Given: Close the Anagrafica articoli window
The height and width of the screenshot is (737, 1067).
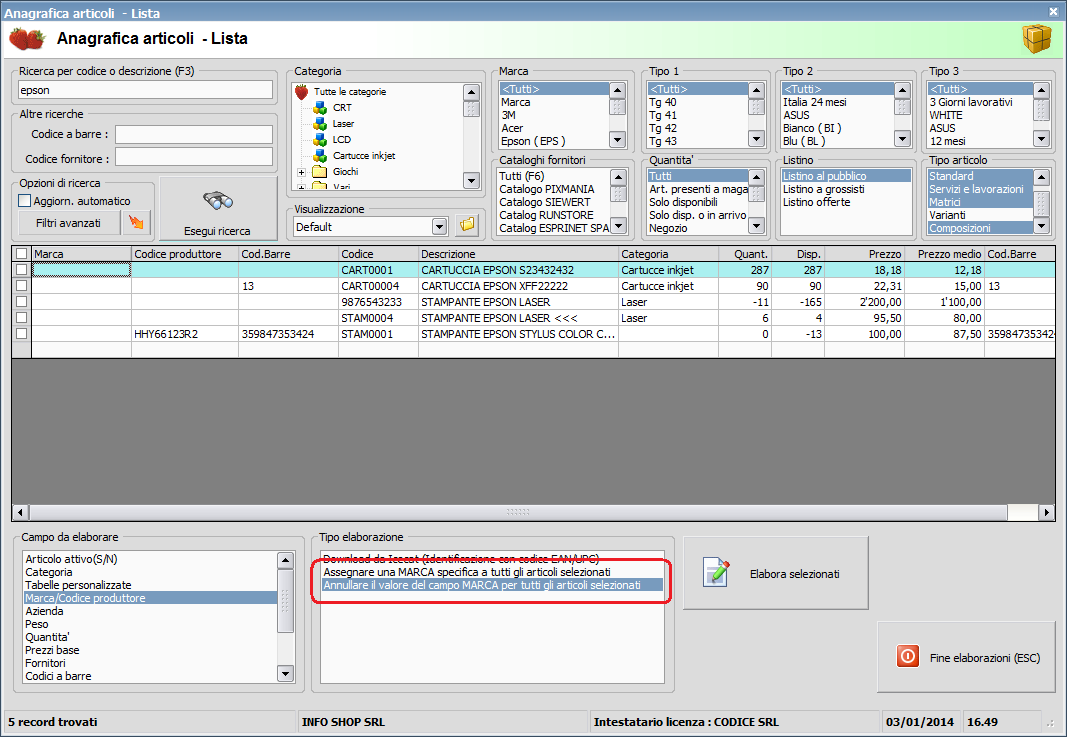Looking at the screenshot, I should tap(1053, 12).
